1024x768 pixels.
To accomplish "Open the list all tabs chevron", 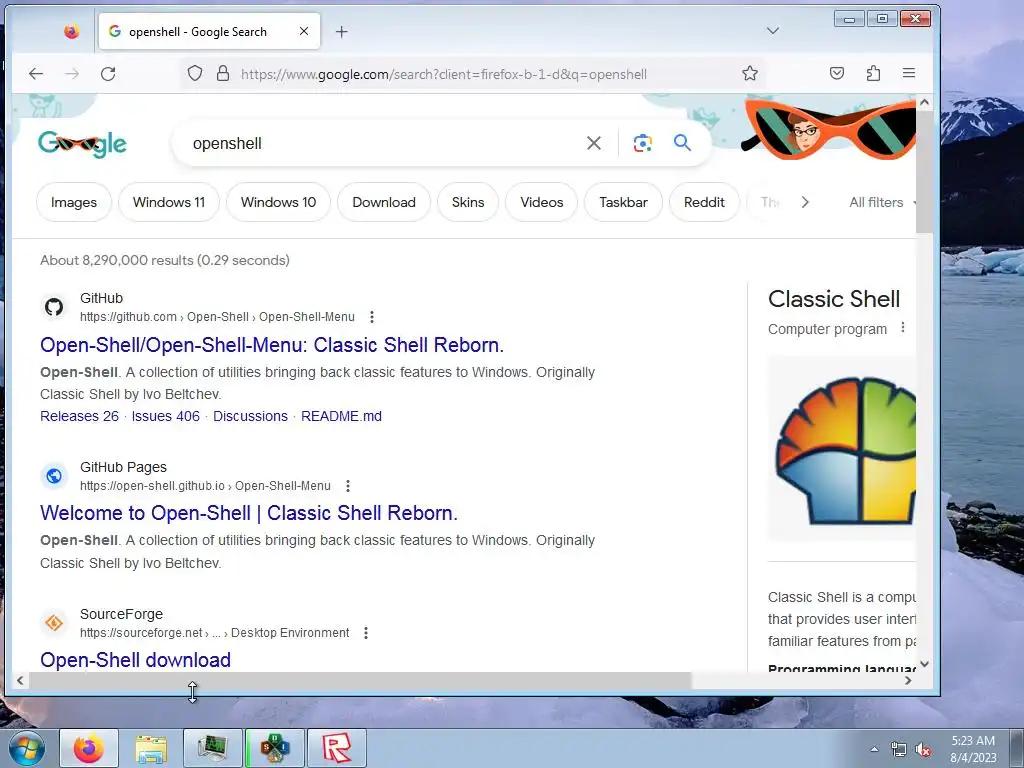I will point(773,31).
